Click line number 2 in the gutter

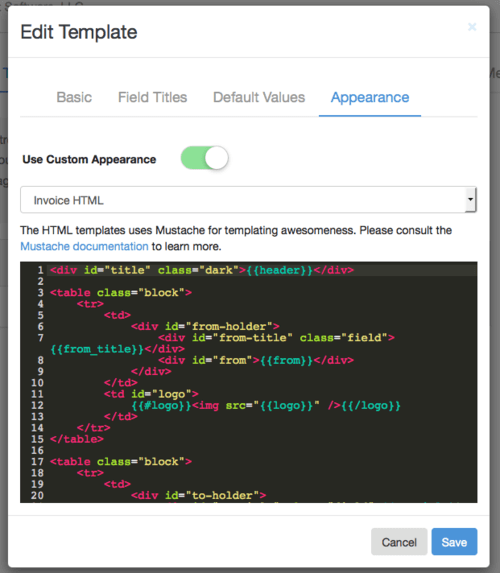coord(40,281)
